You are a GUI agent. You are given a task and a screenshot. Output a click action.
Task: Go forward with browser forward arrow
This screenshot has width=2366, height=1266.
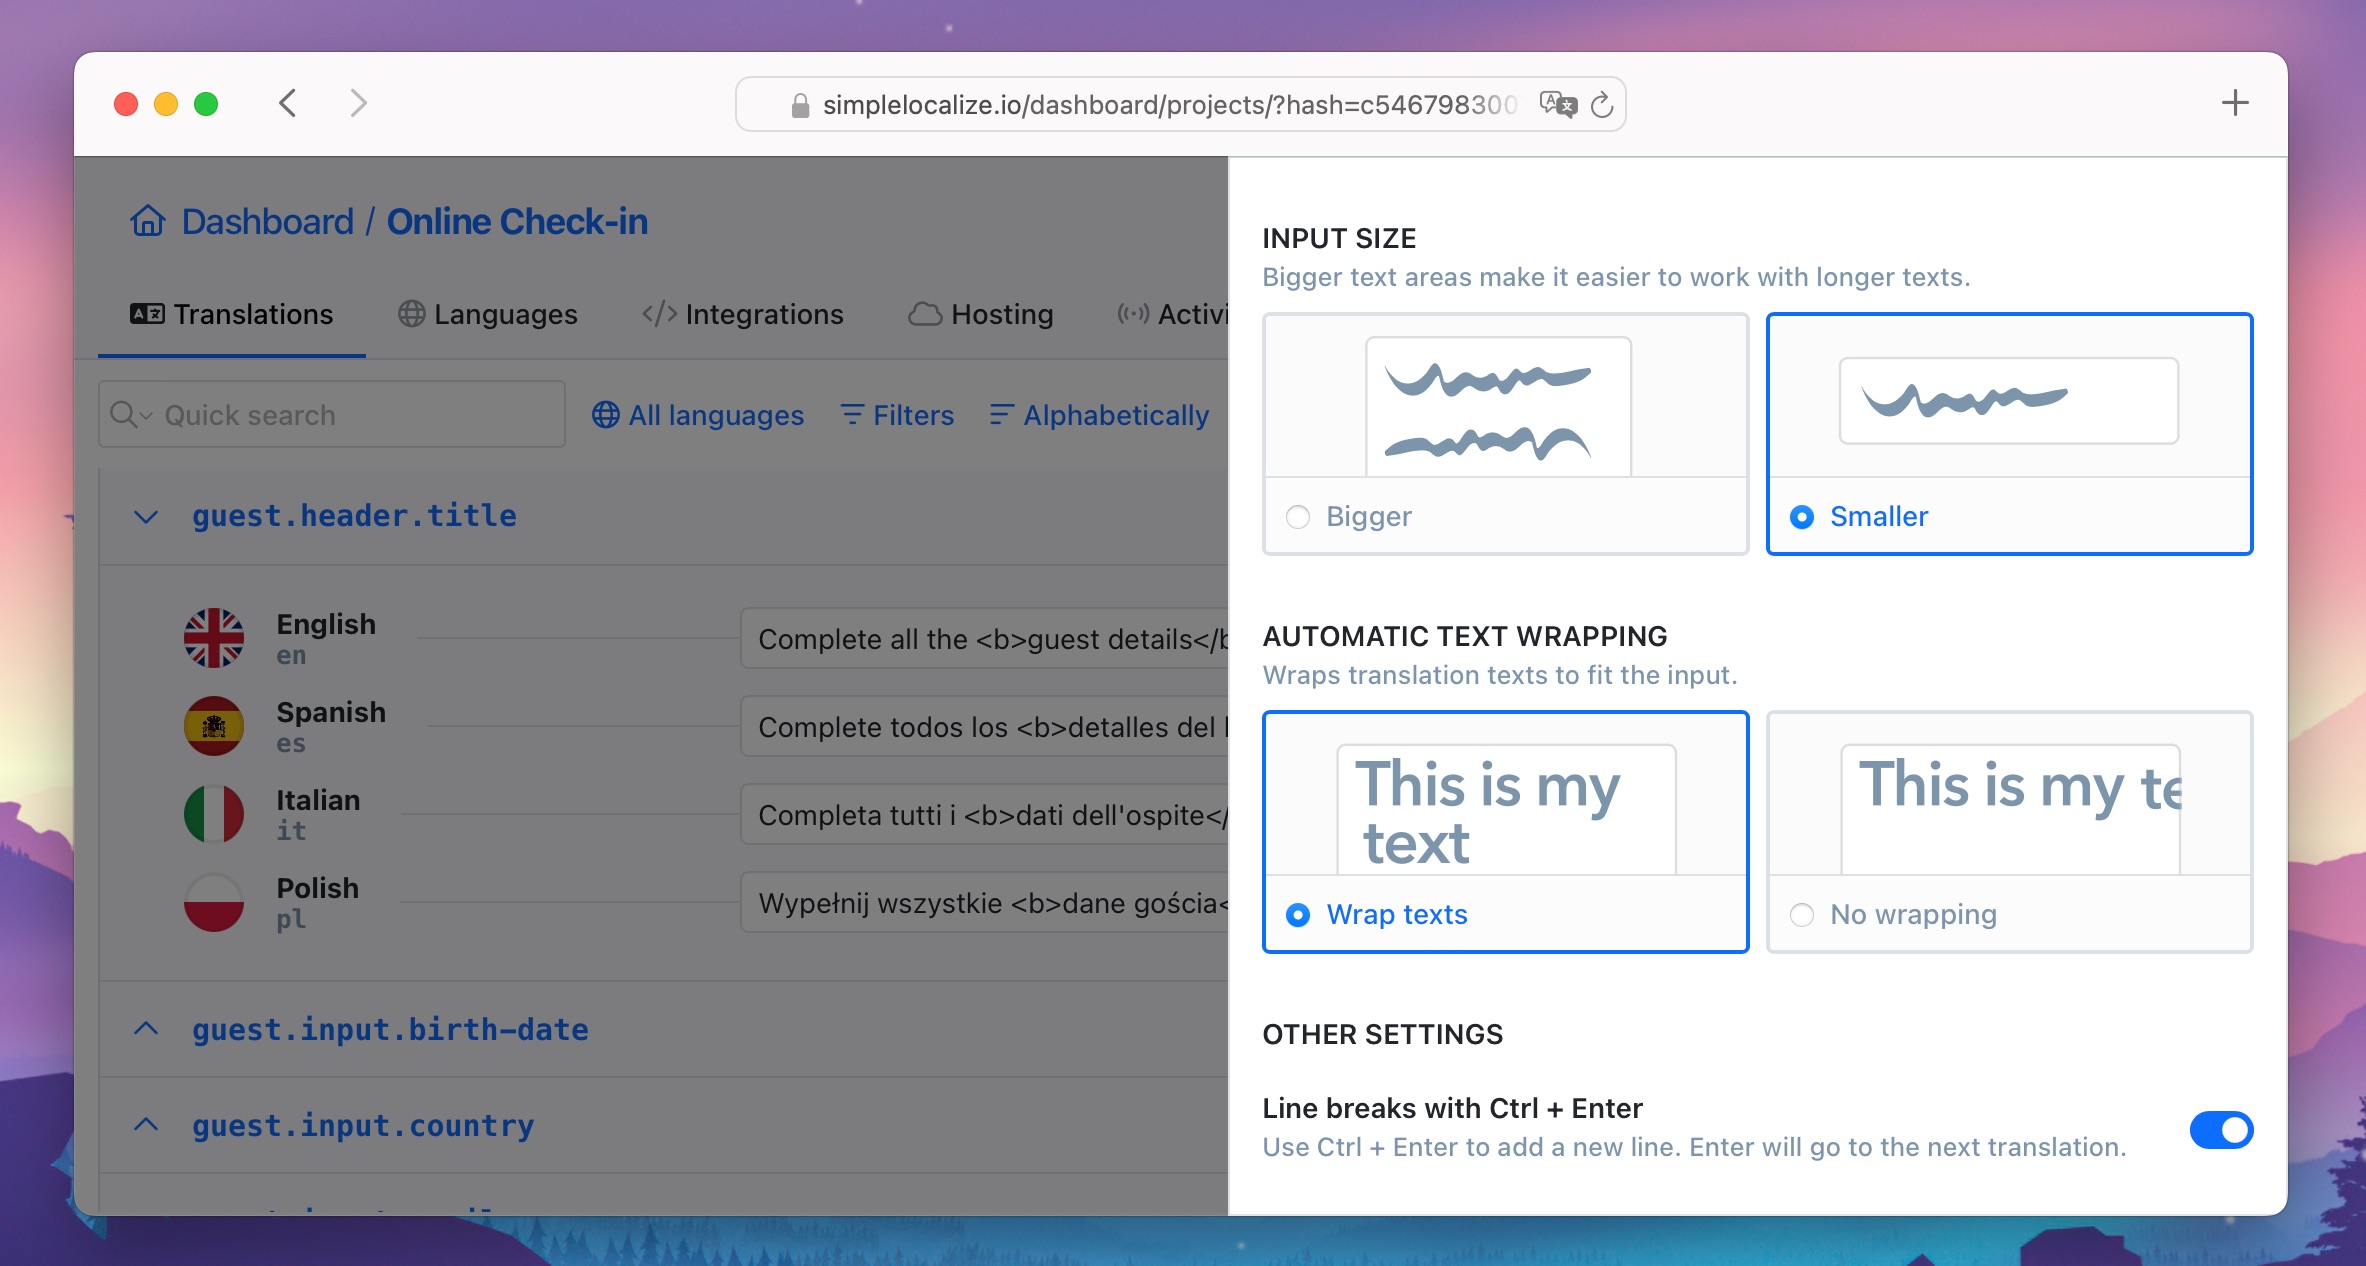[358, 103]
